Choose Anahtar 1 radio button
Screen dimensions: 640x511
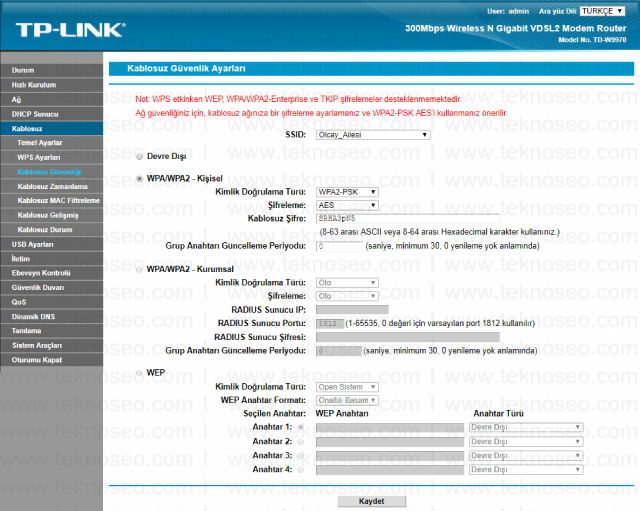click(x=301, y=427)
